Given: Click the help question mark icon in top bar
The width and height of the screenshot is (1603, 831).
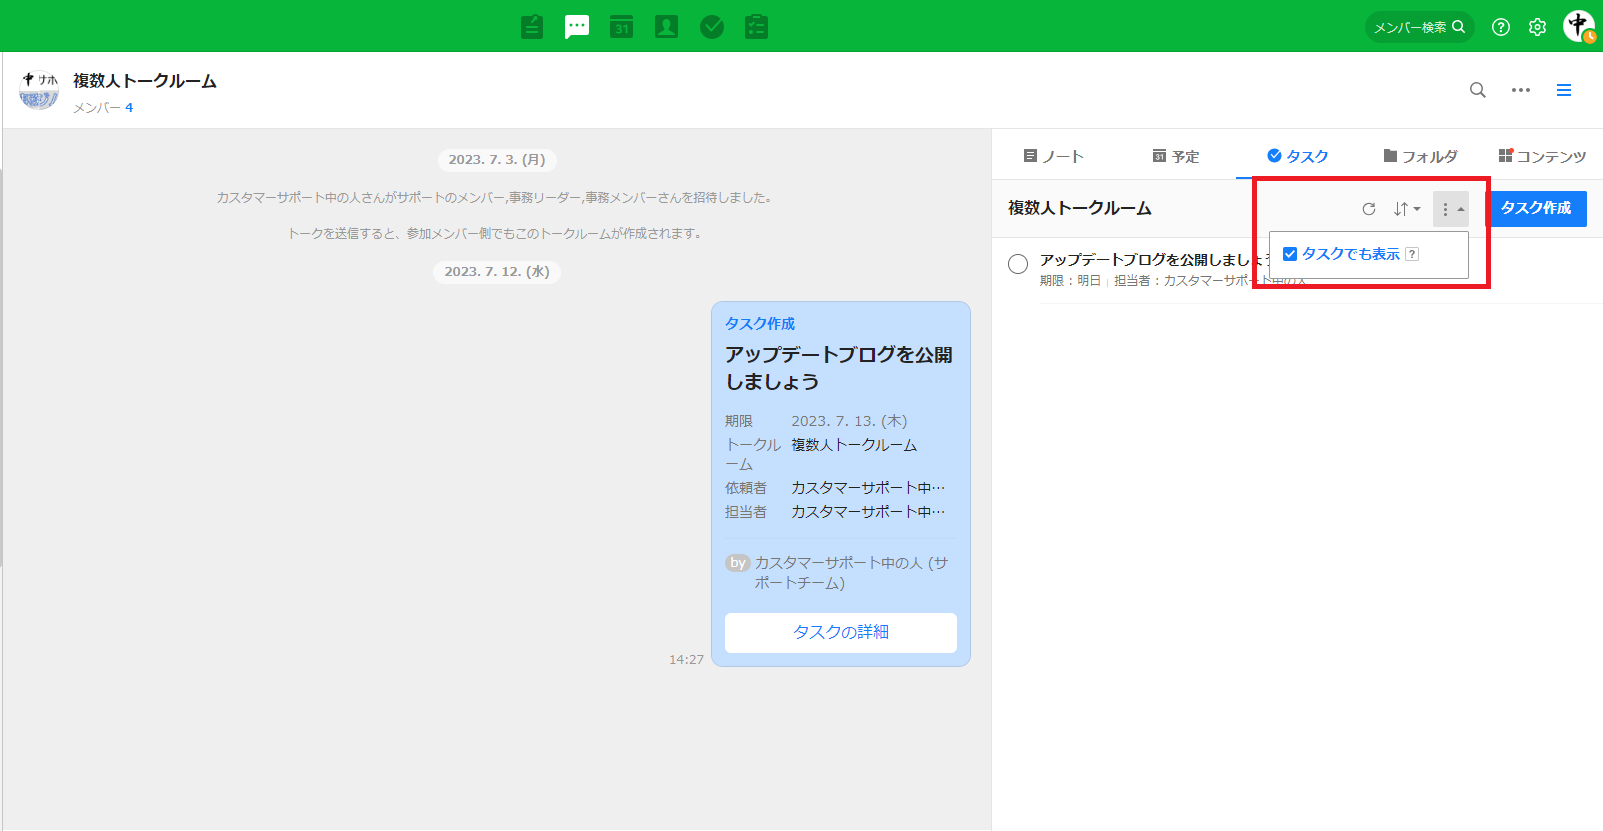Looking at the screenshot, I should click(1501, 27).
